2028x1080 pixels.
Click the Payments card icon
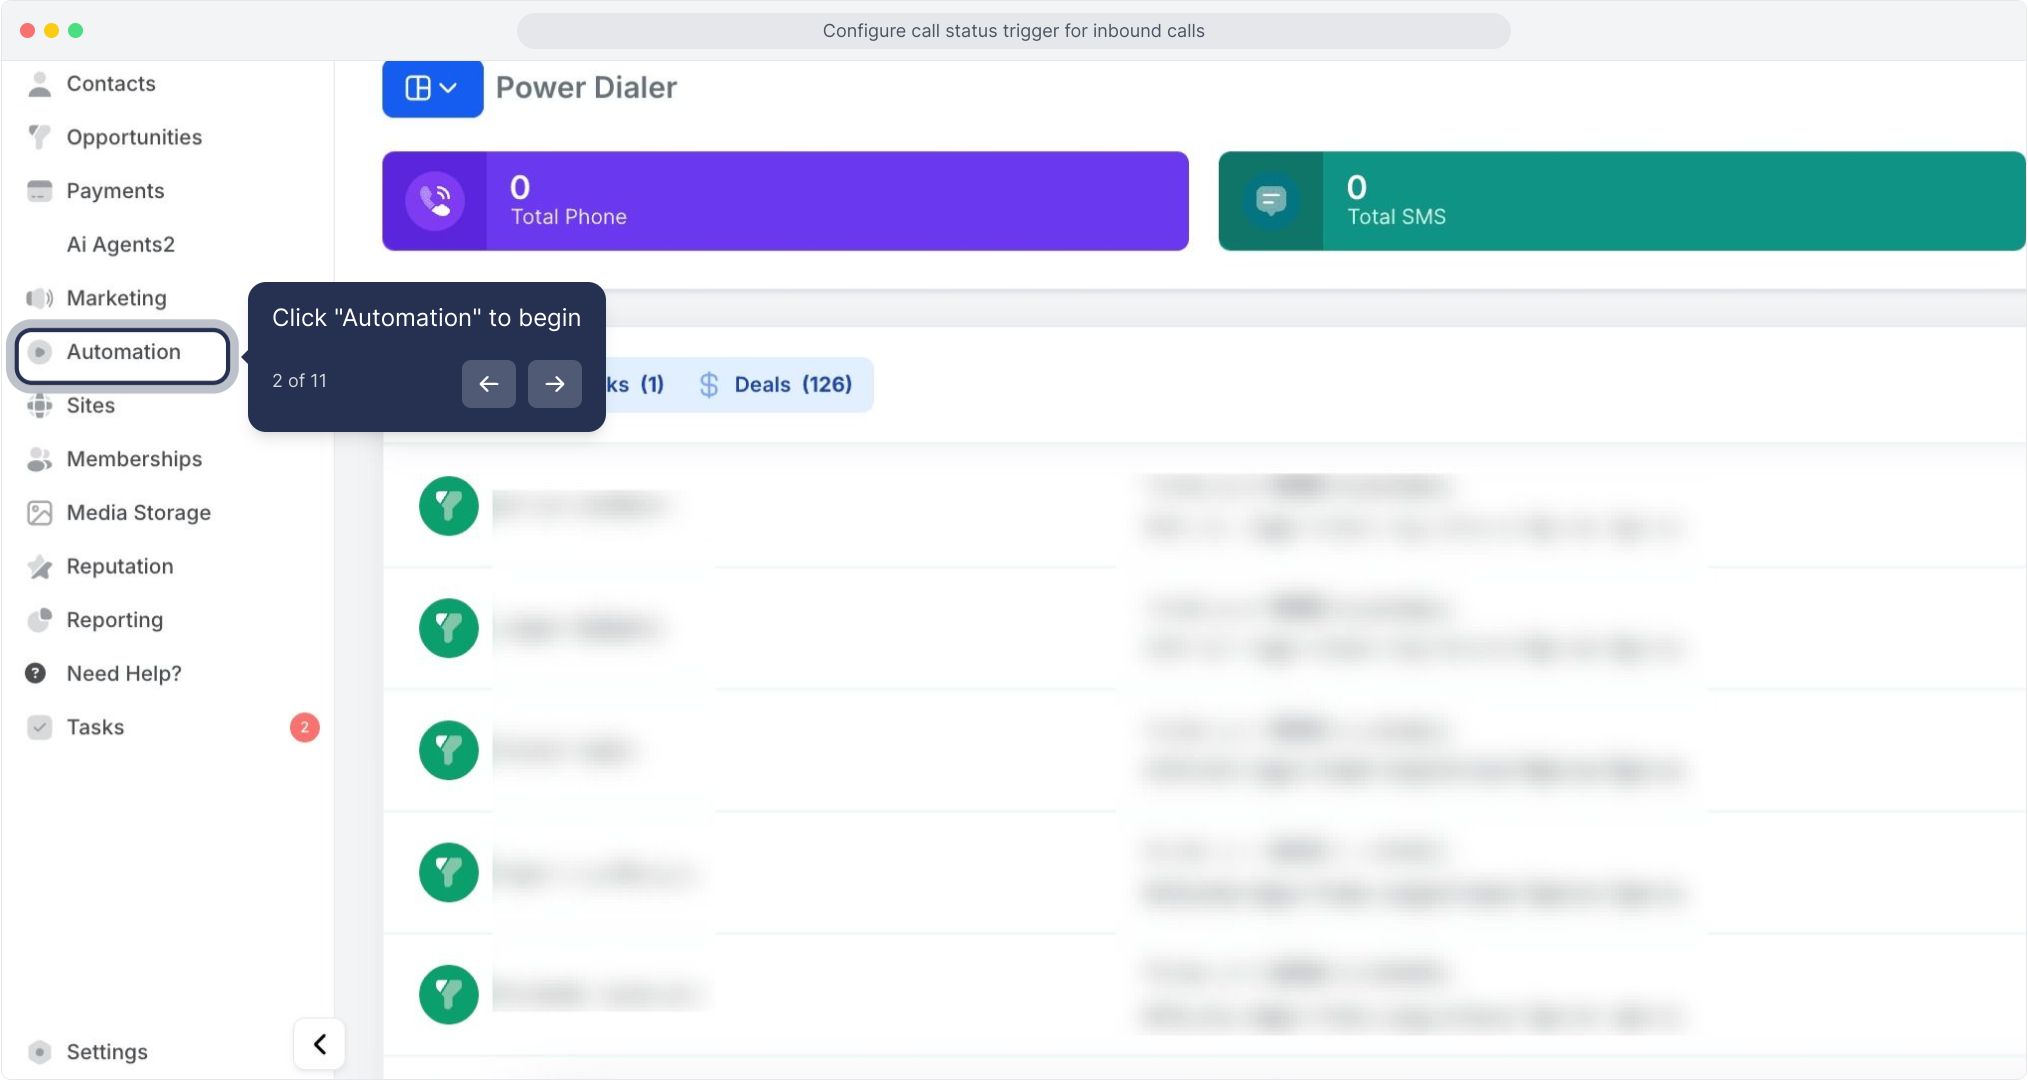click(x=39, y=191)
